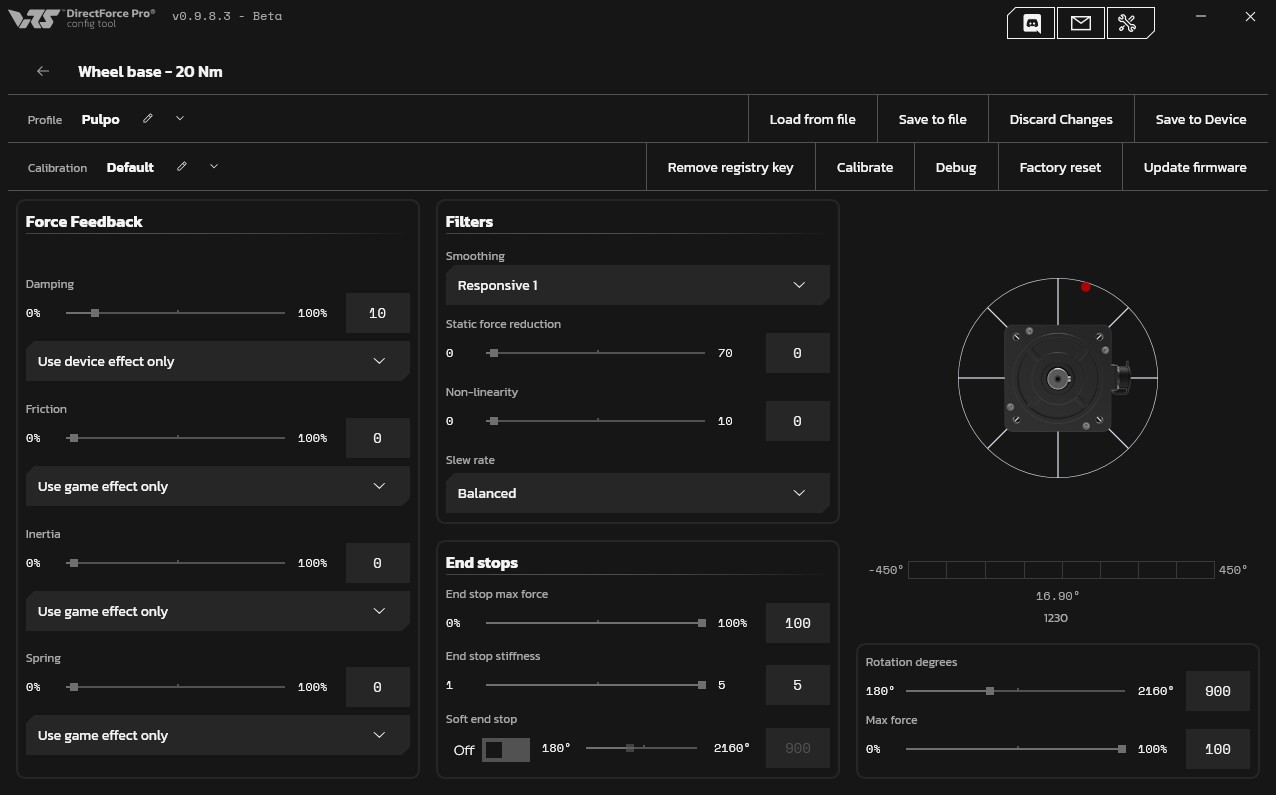Click End stop stiffness value field
This screenshot has width=1276, height=795.
798,685
